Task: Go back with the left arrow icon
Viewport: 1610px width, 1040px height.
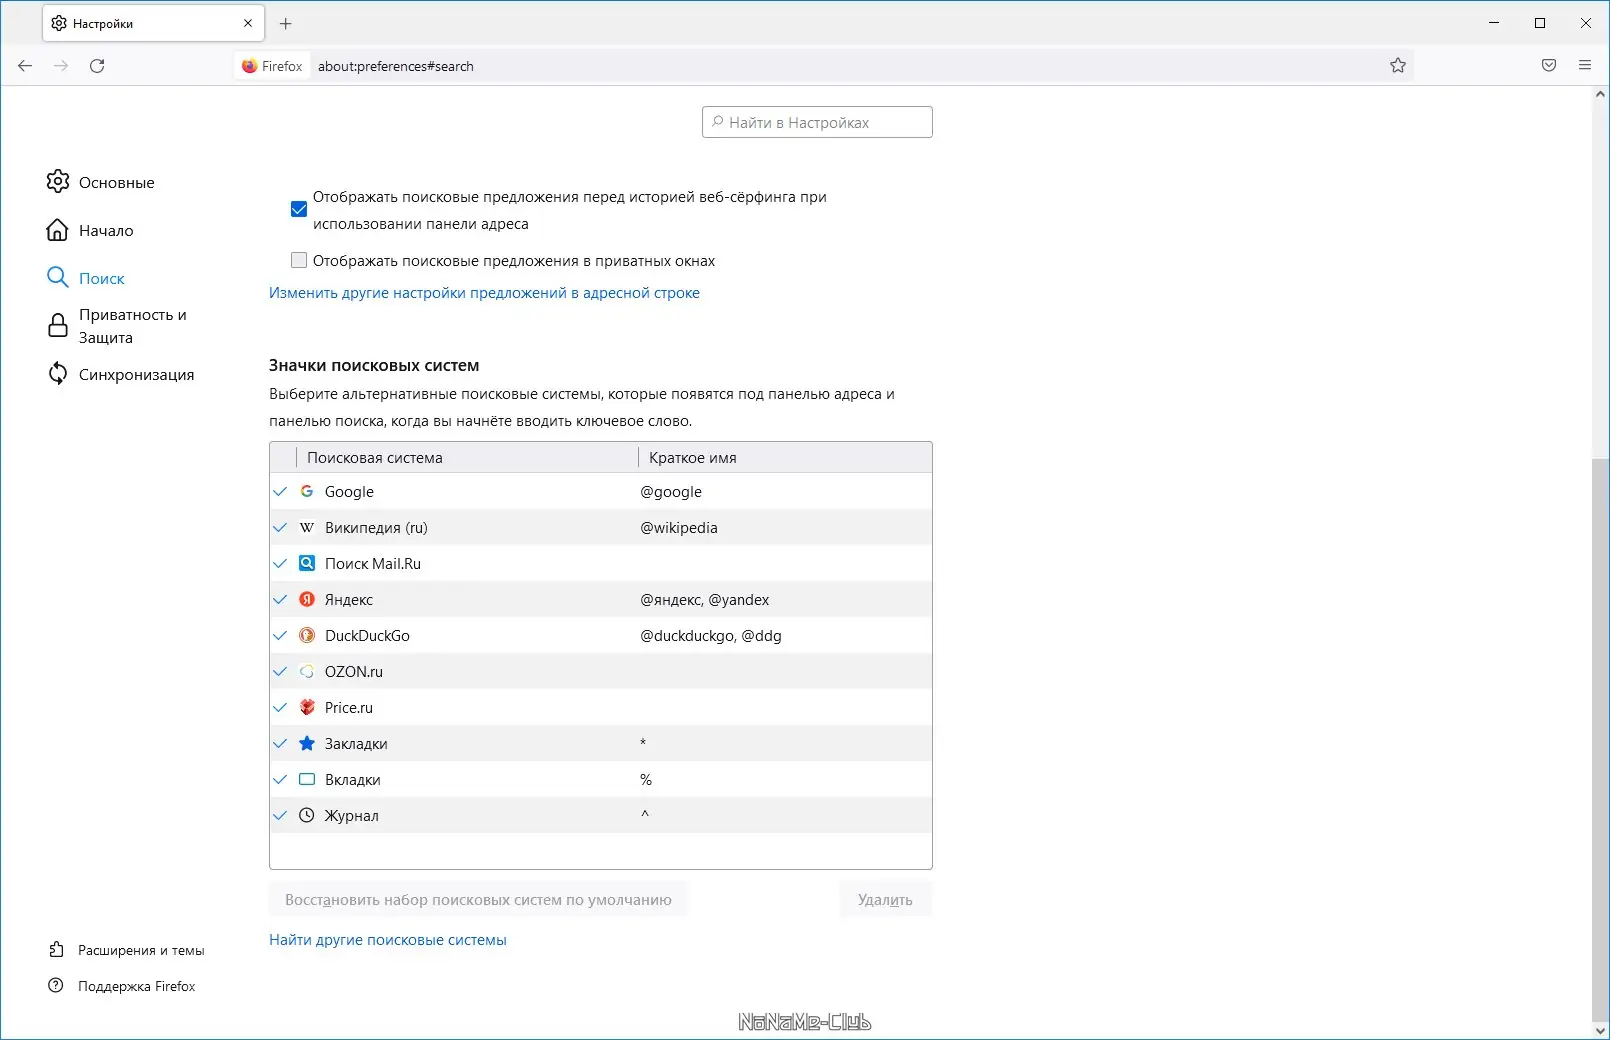Action: click(x=25, y=66)
